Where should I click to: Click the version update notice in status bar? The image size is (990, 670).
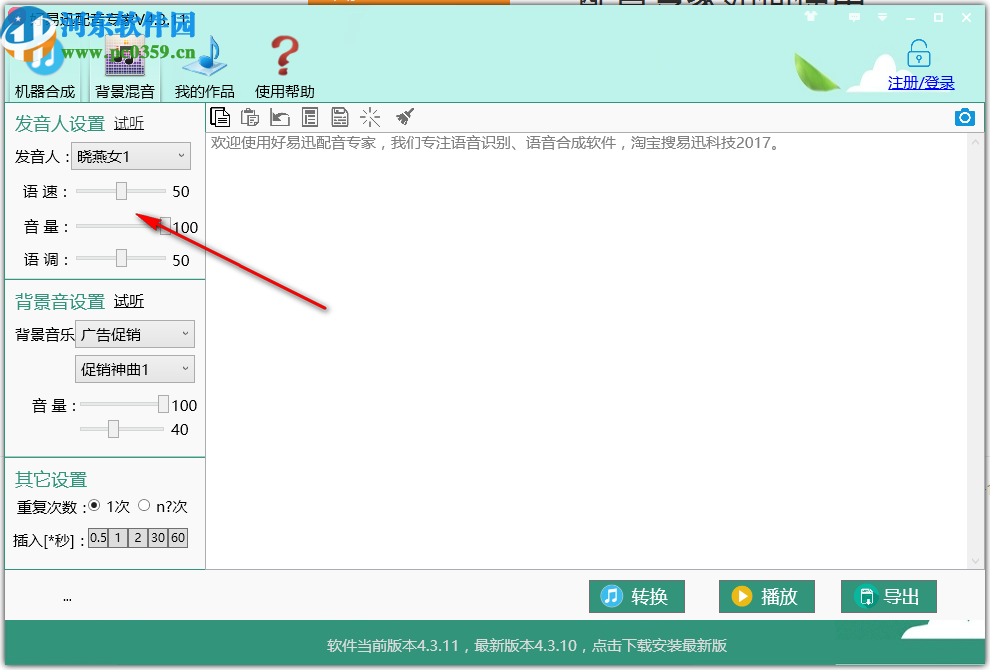coord(527,645)
